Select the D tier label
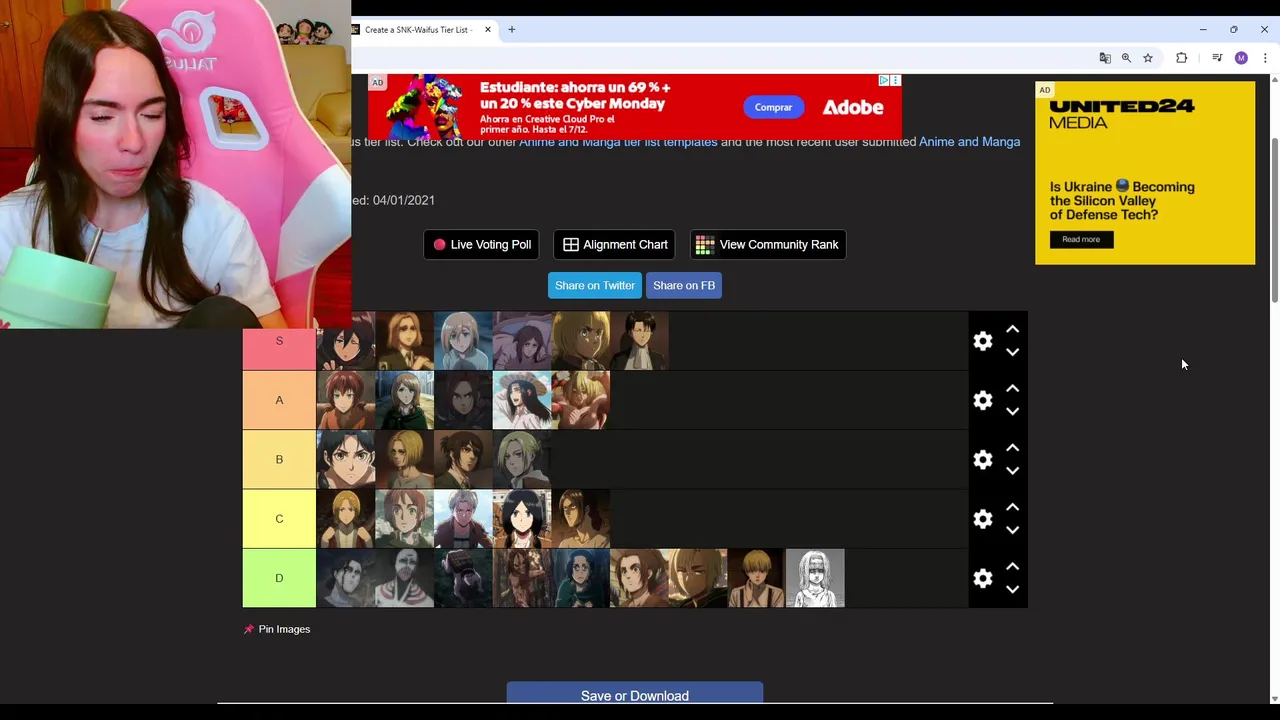 click(279, 578)
